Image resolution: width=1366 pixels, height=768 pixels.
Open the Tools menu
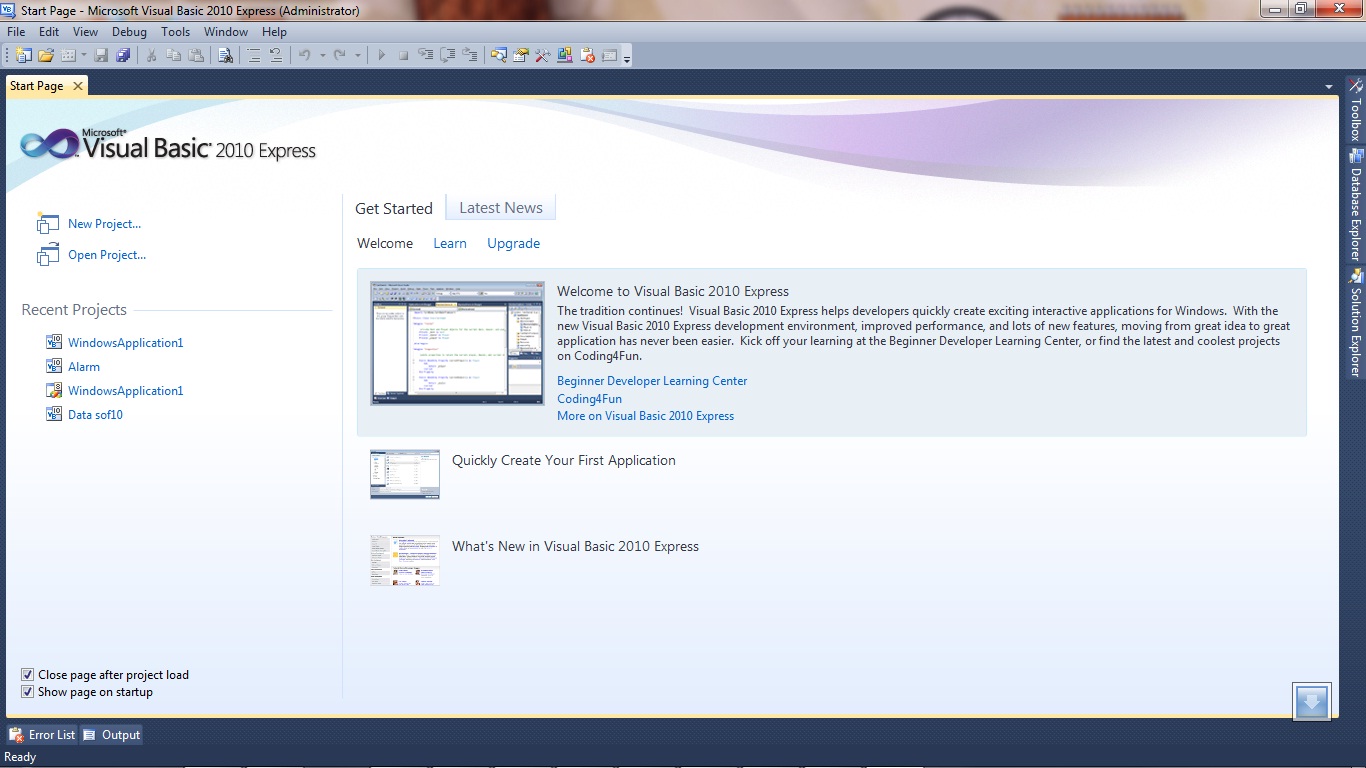click(176, 32)
